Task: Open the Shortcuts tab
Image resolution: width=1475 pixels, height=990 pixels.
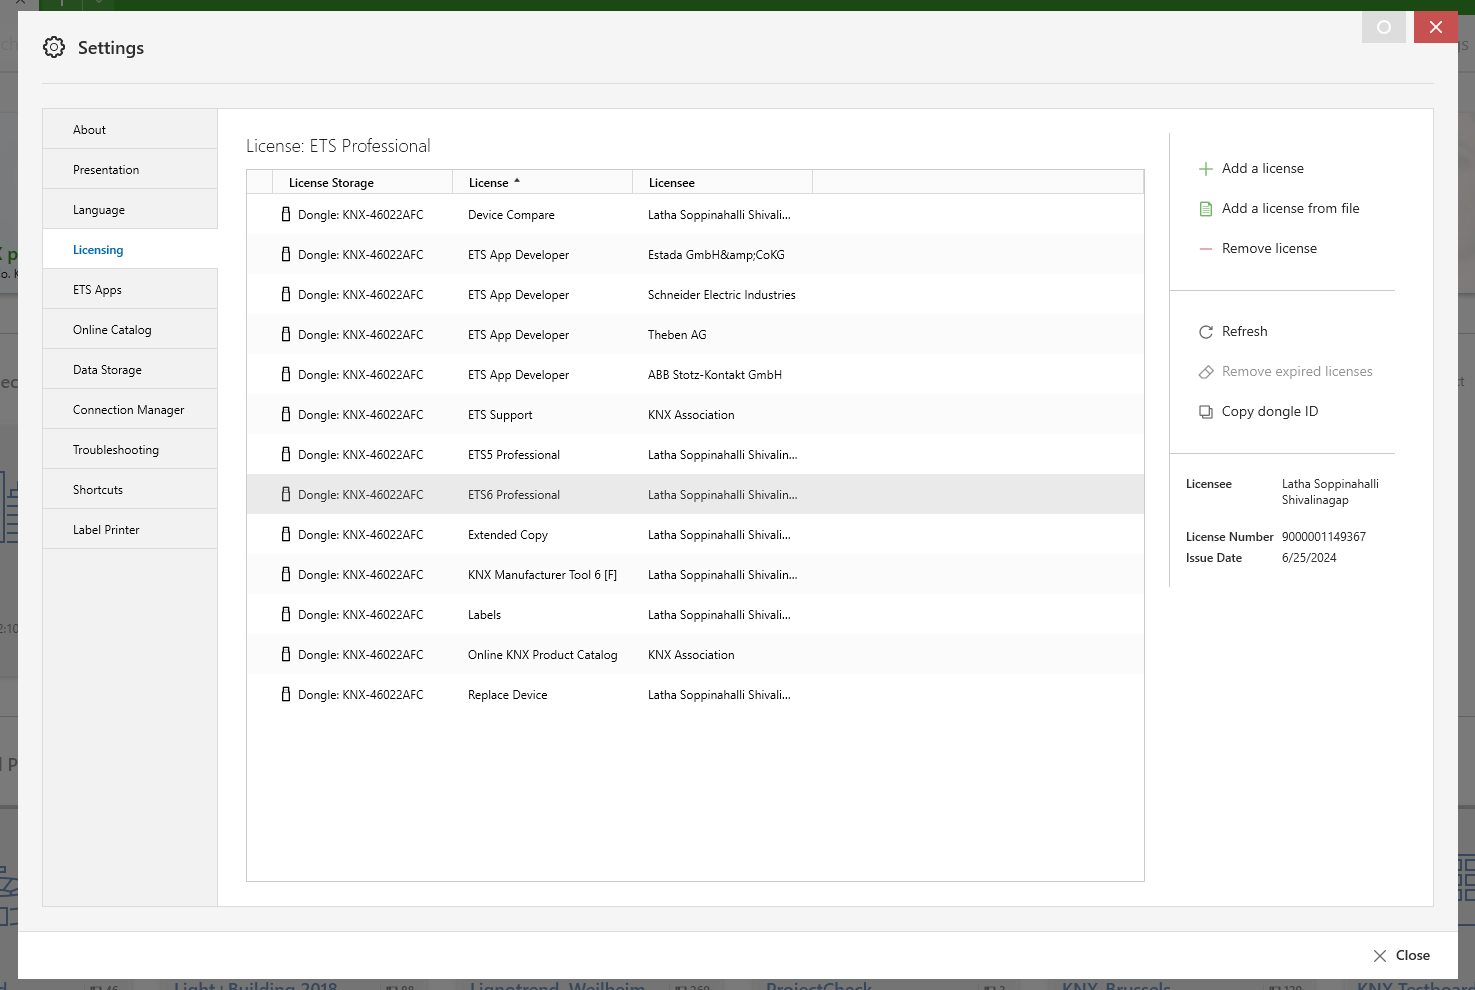Action: pos(130,489)
